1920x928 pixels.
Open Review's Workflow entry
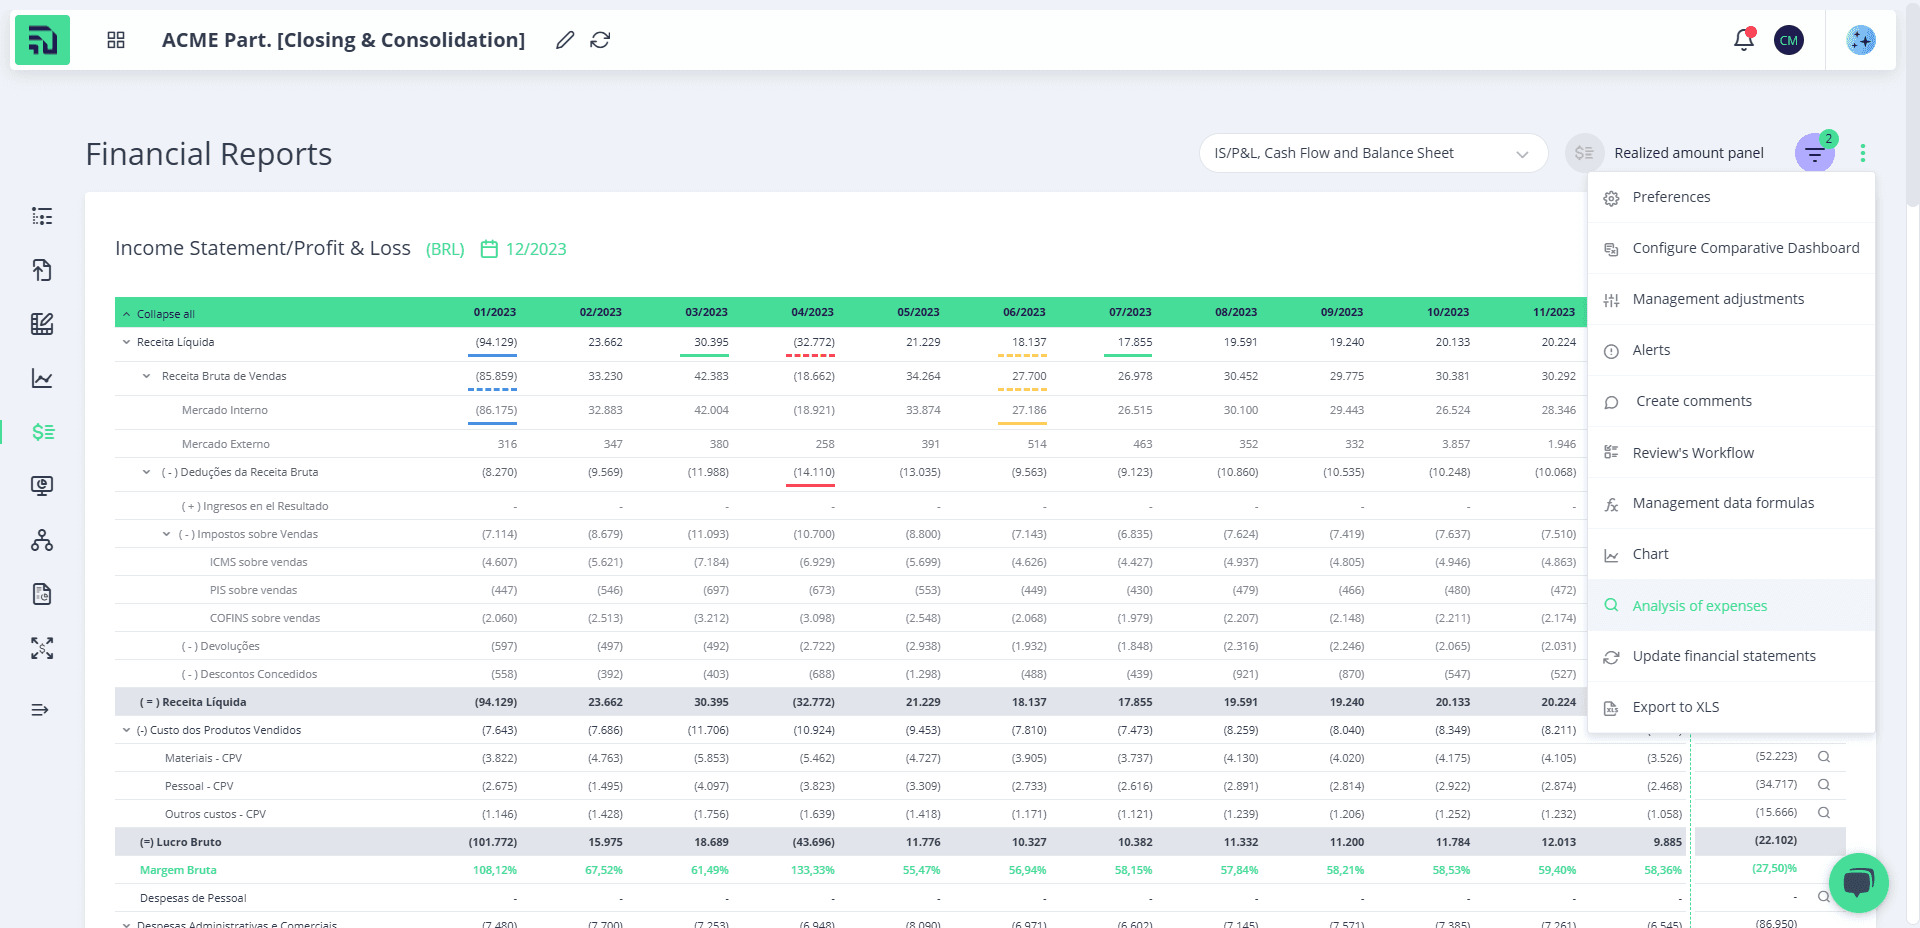pos(1731,453)
